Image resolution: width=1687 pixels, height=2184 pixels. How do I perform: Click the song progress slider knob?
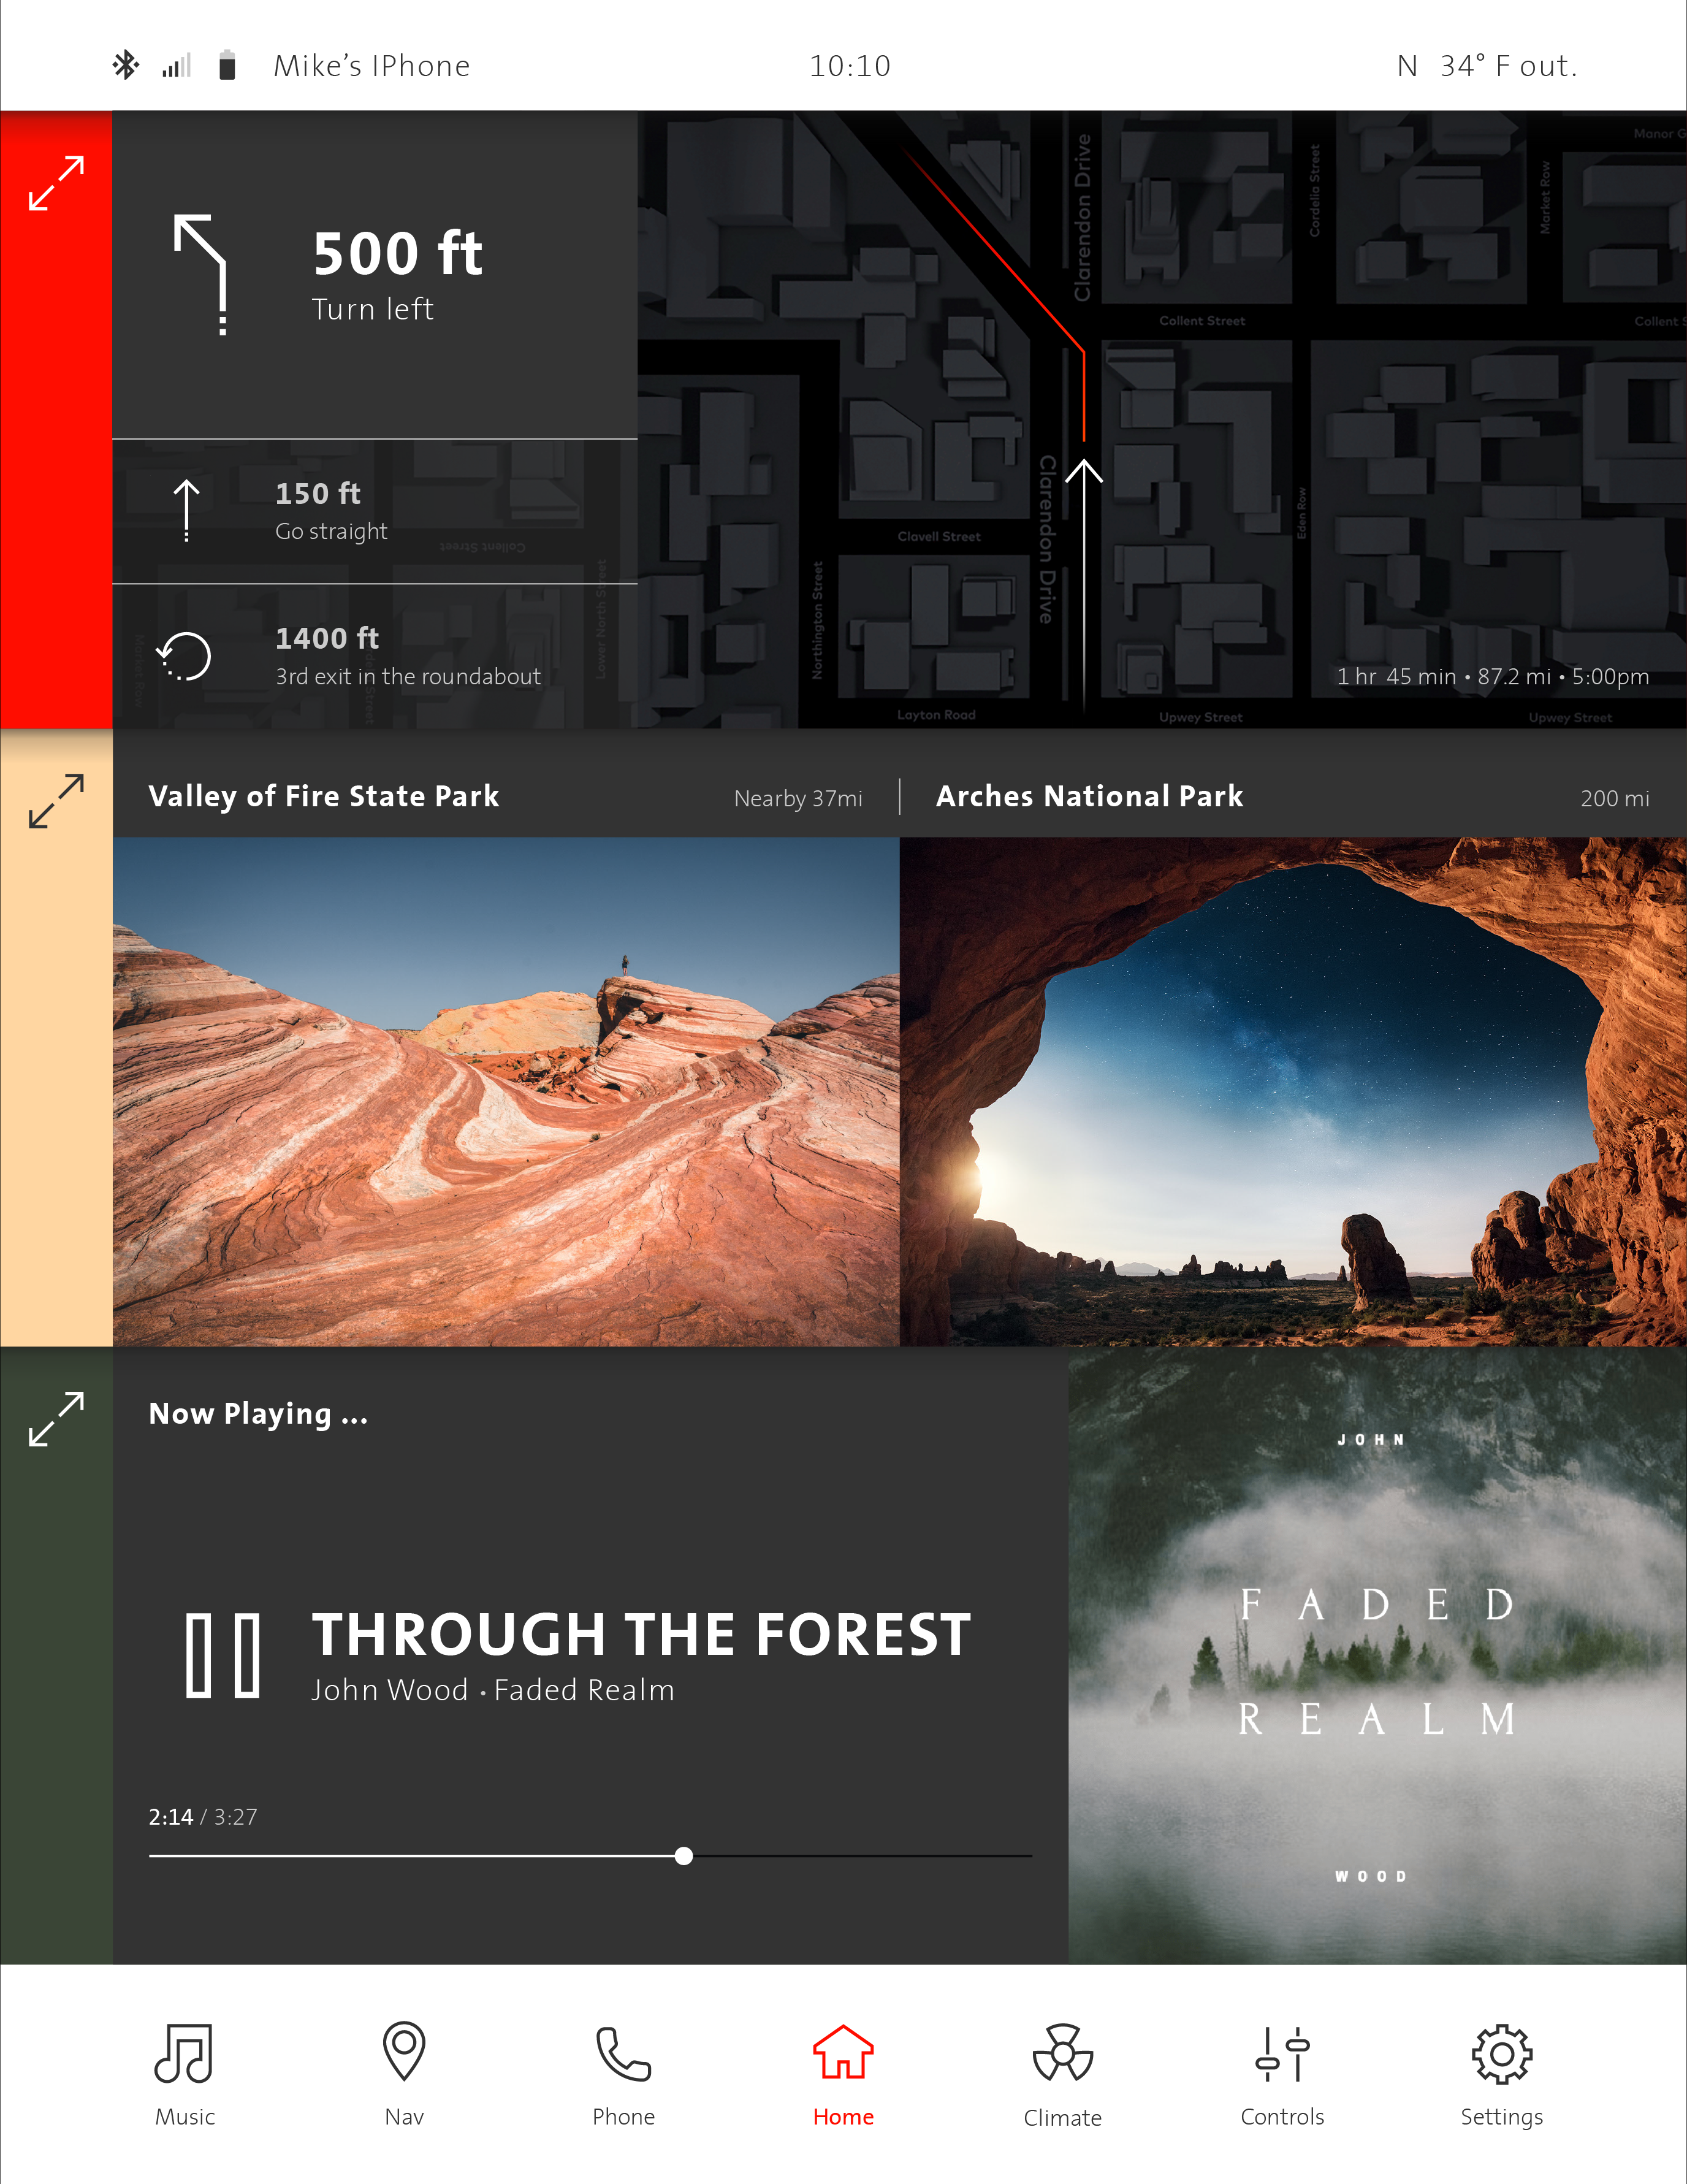(x=684, y=1856)
